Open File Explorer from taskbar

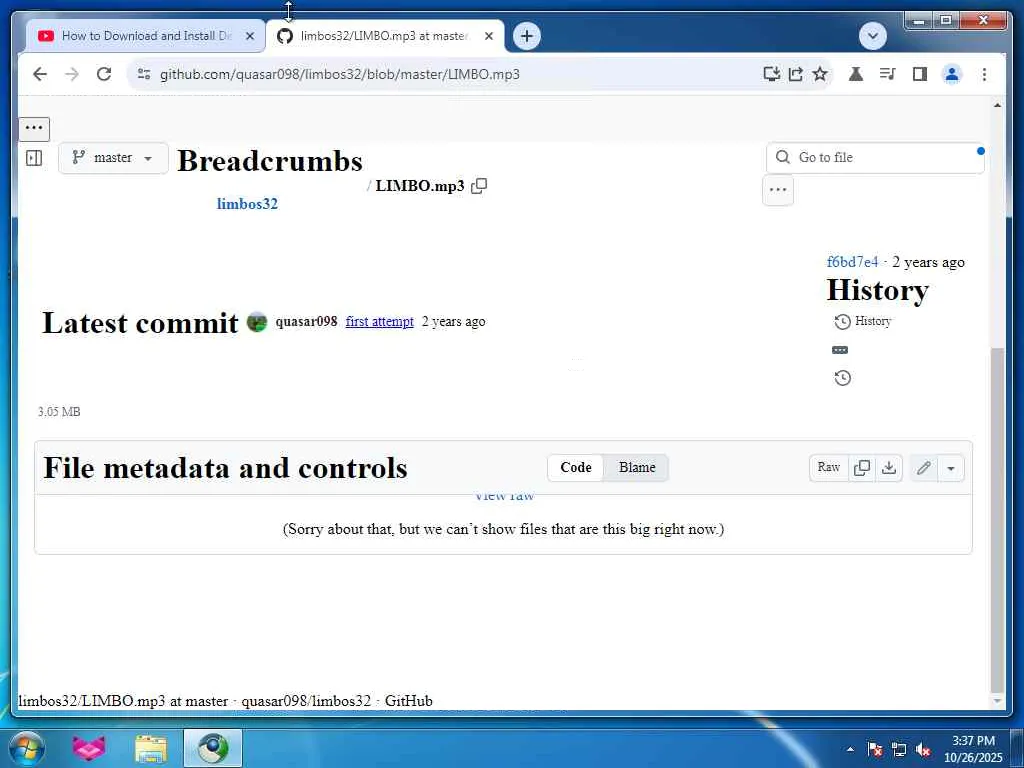tap(151, 748)
